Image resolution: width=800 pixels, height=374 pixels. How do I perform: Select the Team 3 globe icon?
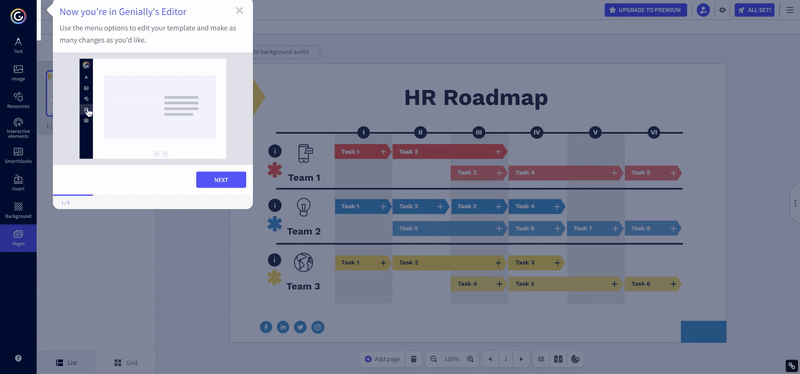point(303,262)
